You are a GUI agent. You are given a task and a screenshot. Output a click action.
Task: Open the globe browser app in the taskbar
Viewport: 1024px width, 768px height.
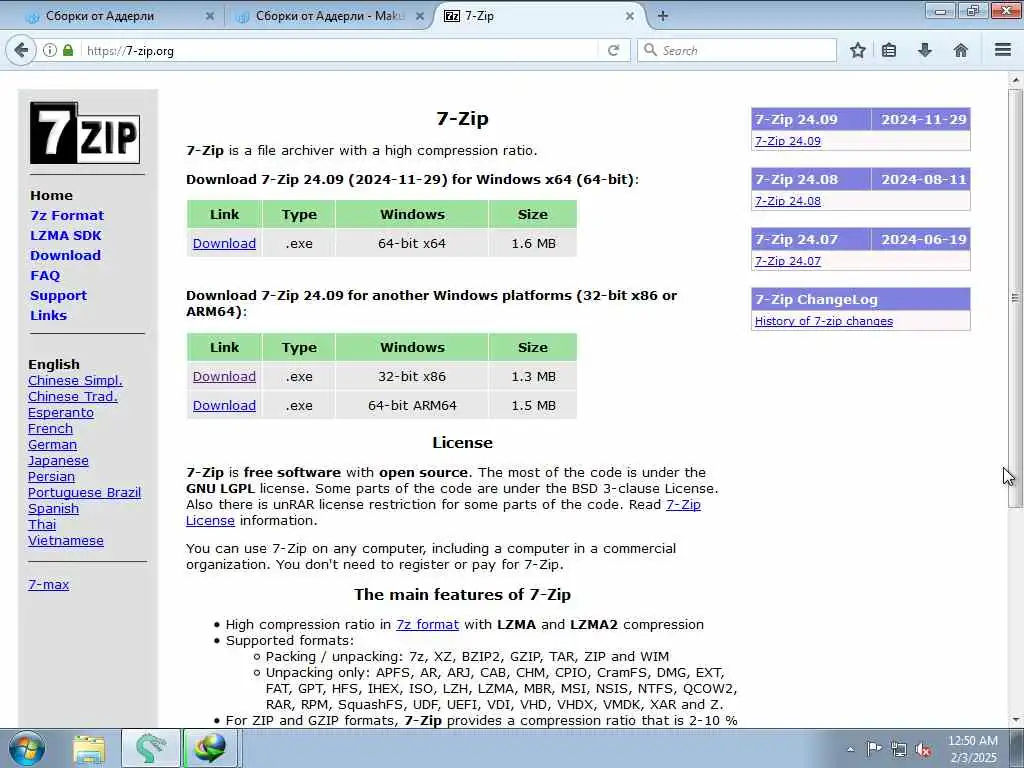211,748
